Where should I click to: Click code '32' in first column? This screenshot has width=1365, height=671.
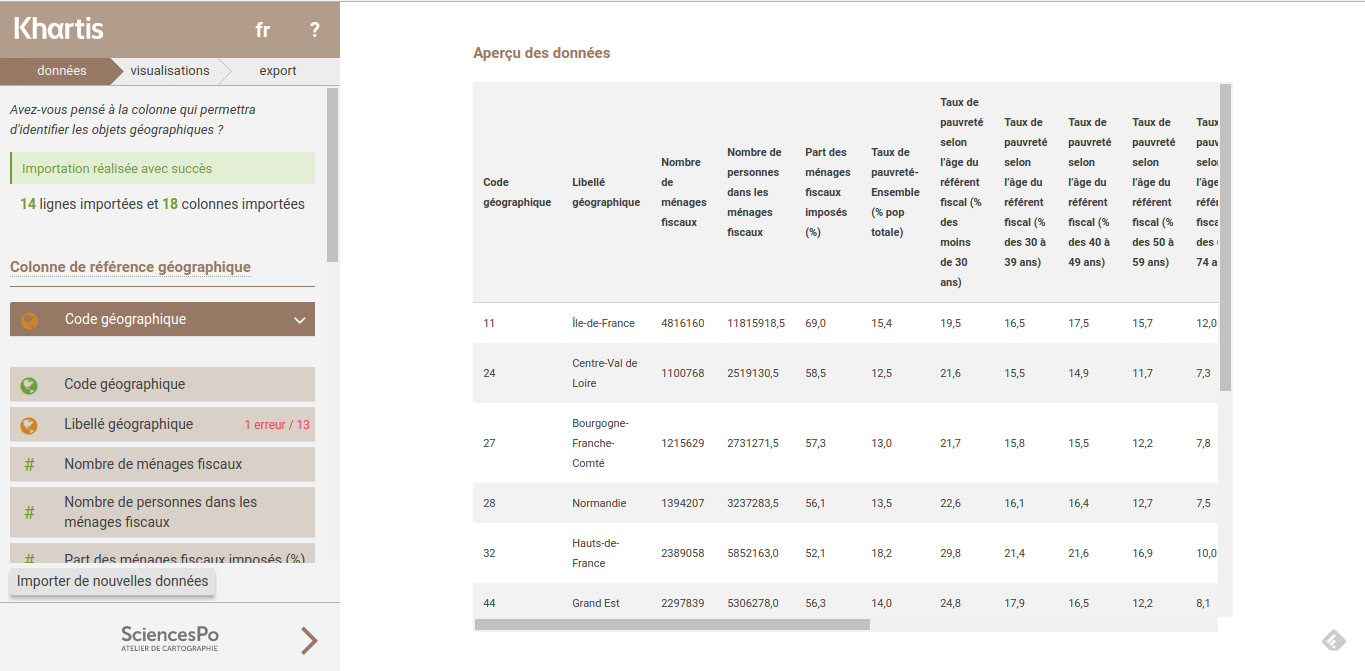[489, 553]
